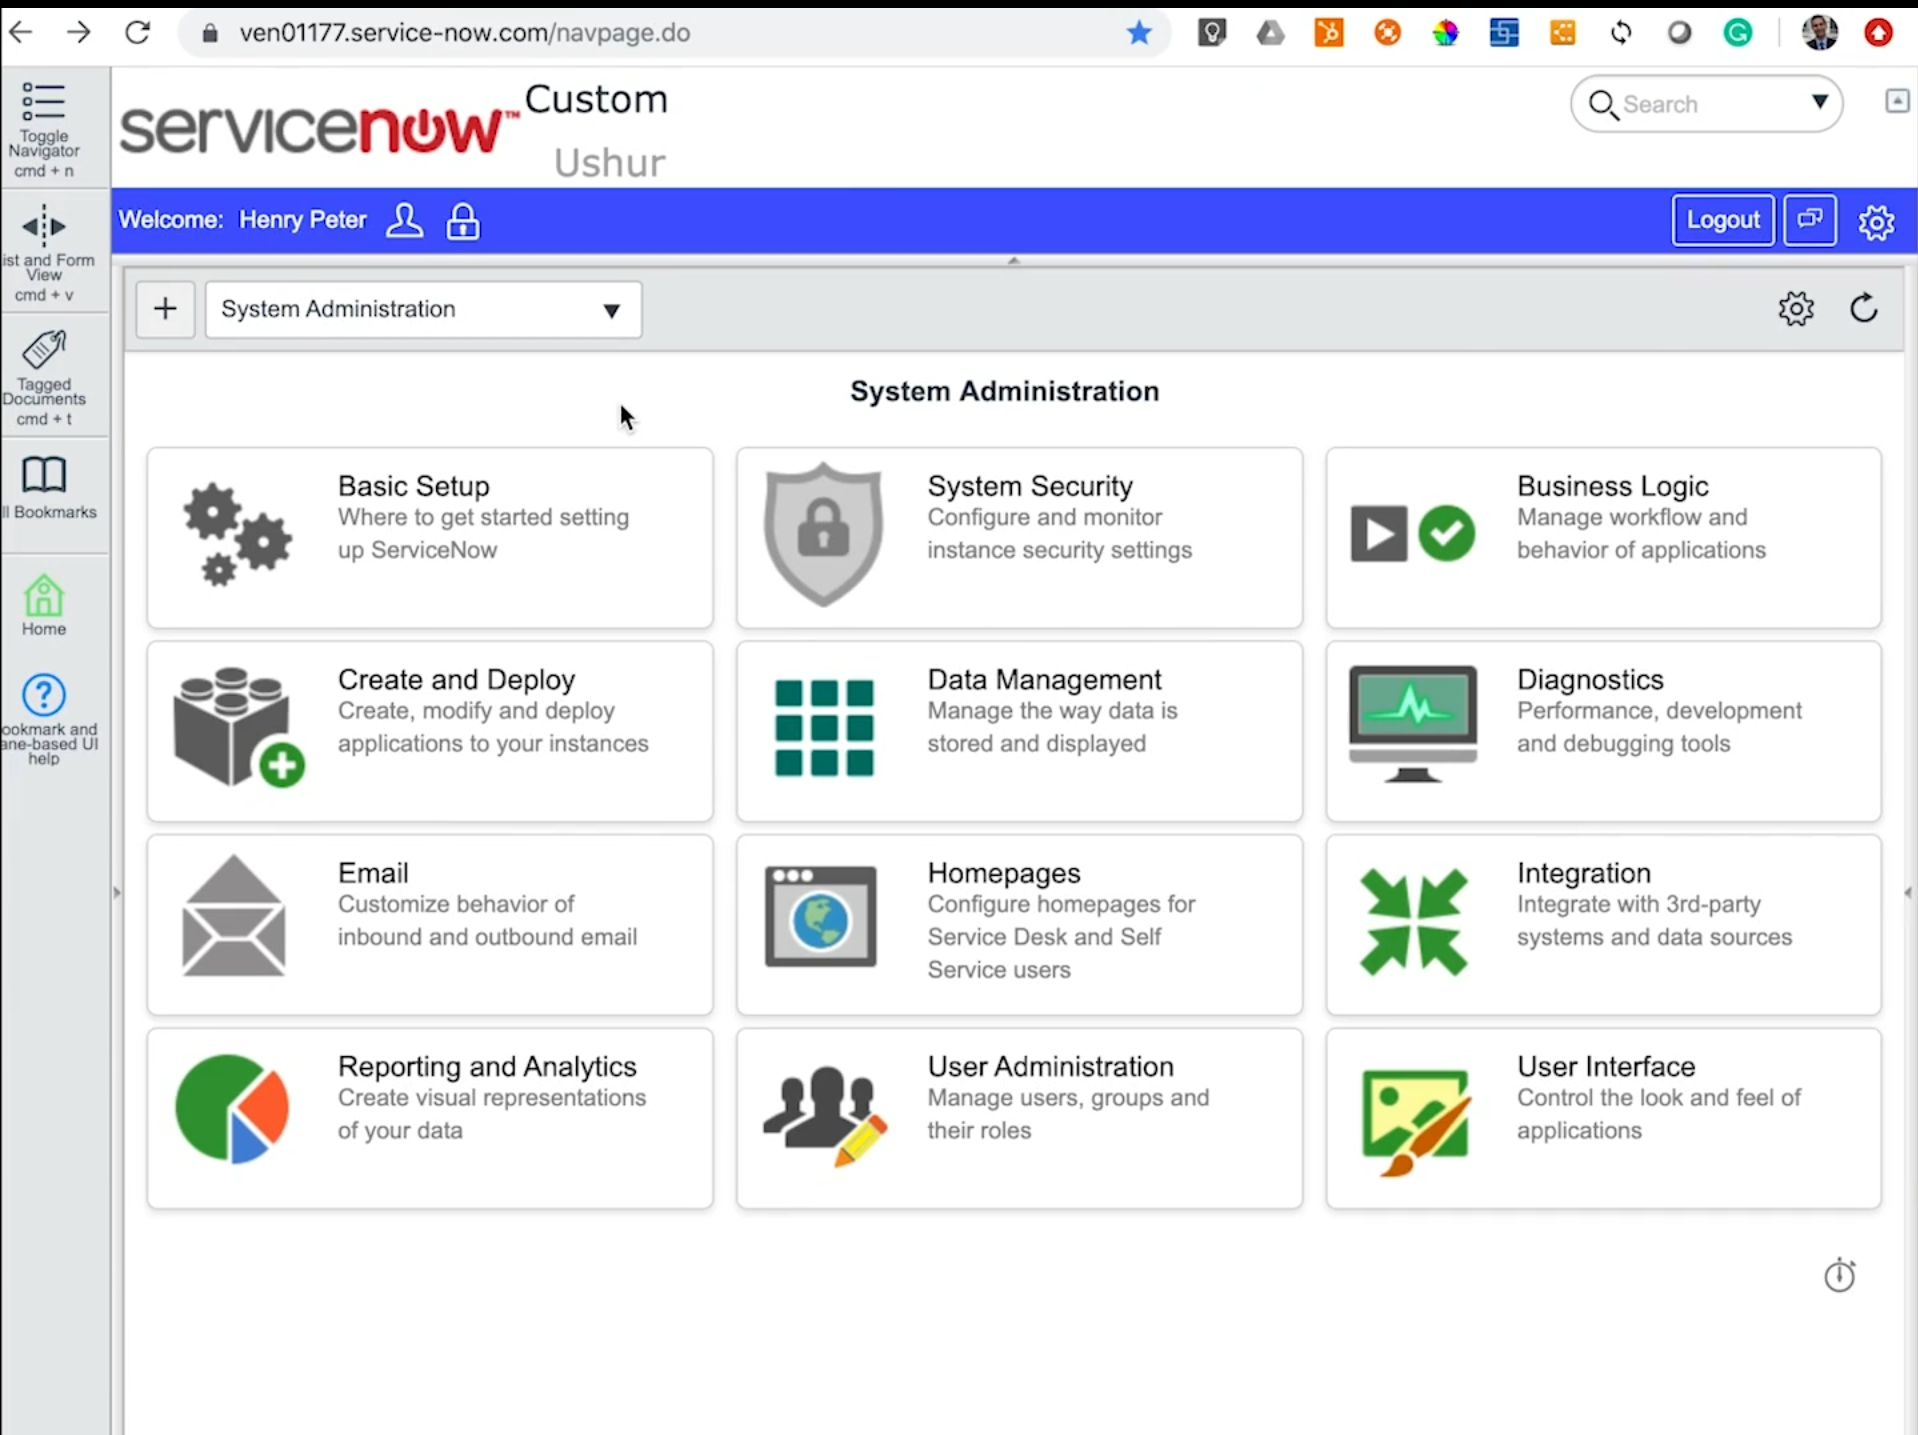Click the browser forward arrow
The image size is (1918, 1435).
pos(79,32)
